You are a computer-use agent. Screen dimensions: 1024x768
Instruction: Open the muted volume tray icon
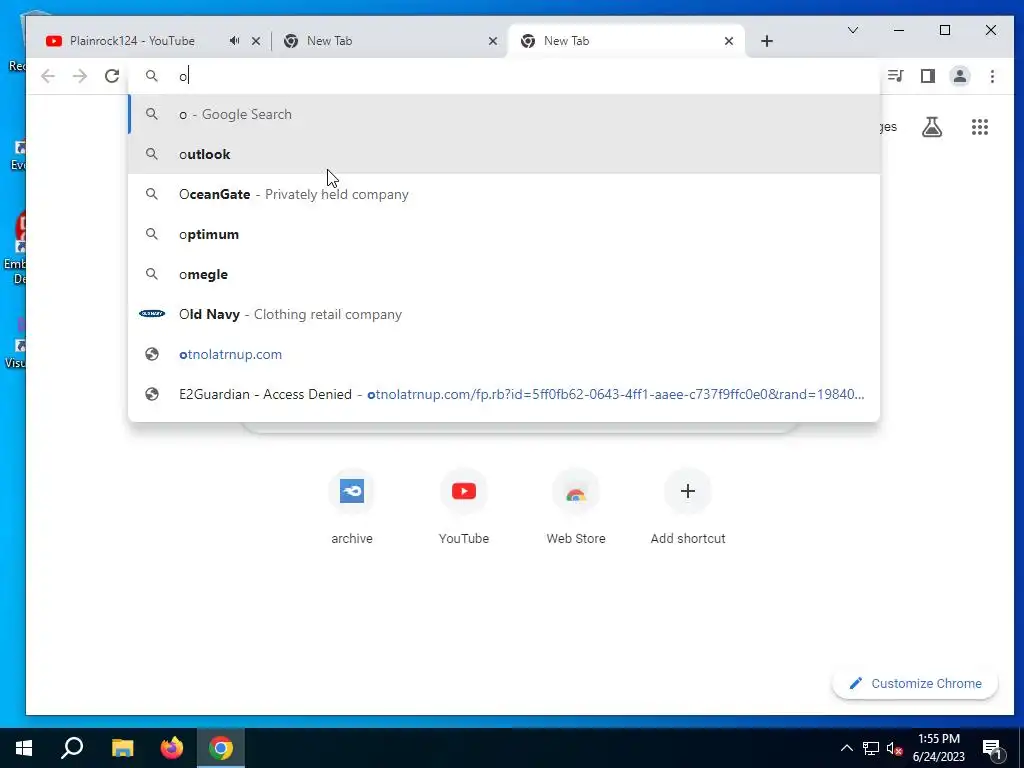point(894,748)
